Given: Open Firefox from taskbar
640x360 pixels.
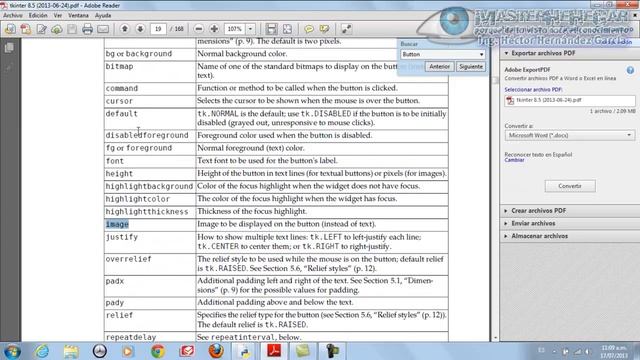Looking at the screenshot, I should tap(216, 351).
